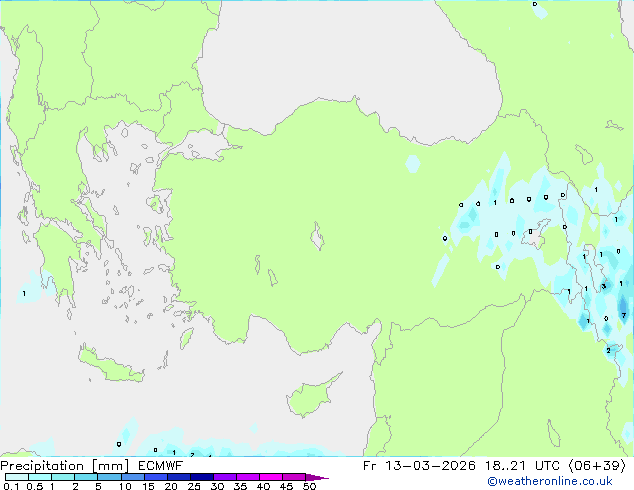Viewport: 634px width, 490px height.
Task: Select the 5–10 mm legend swatch
Action: [x=109, y=477]
